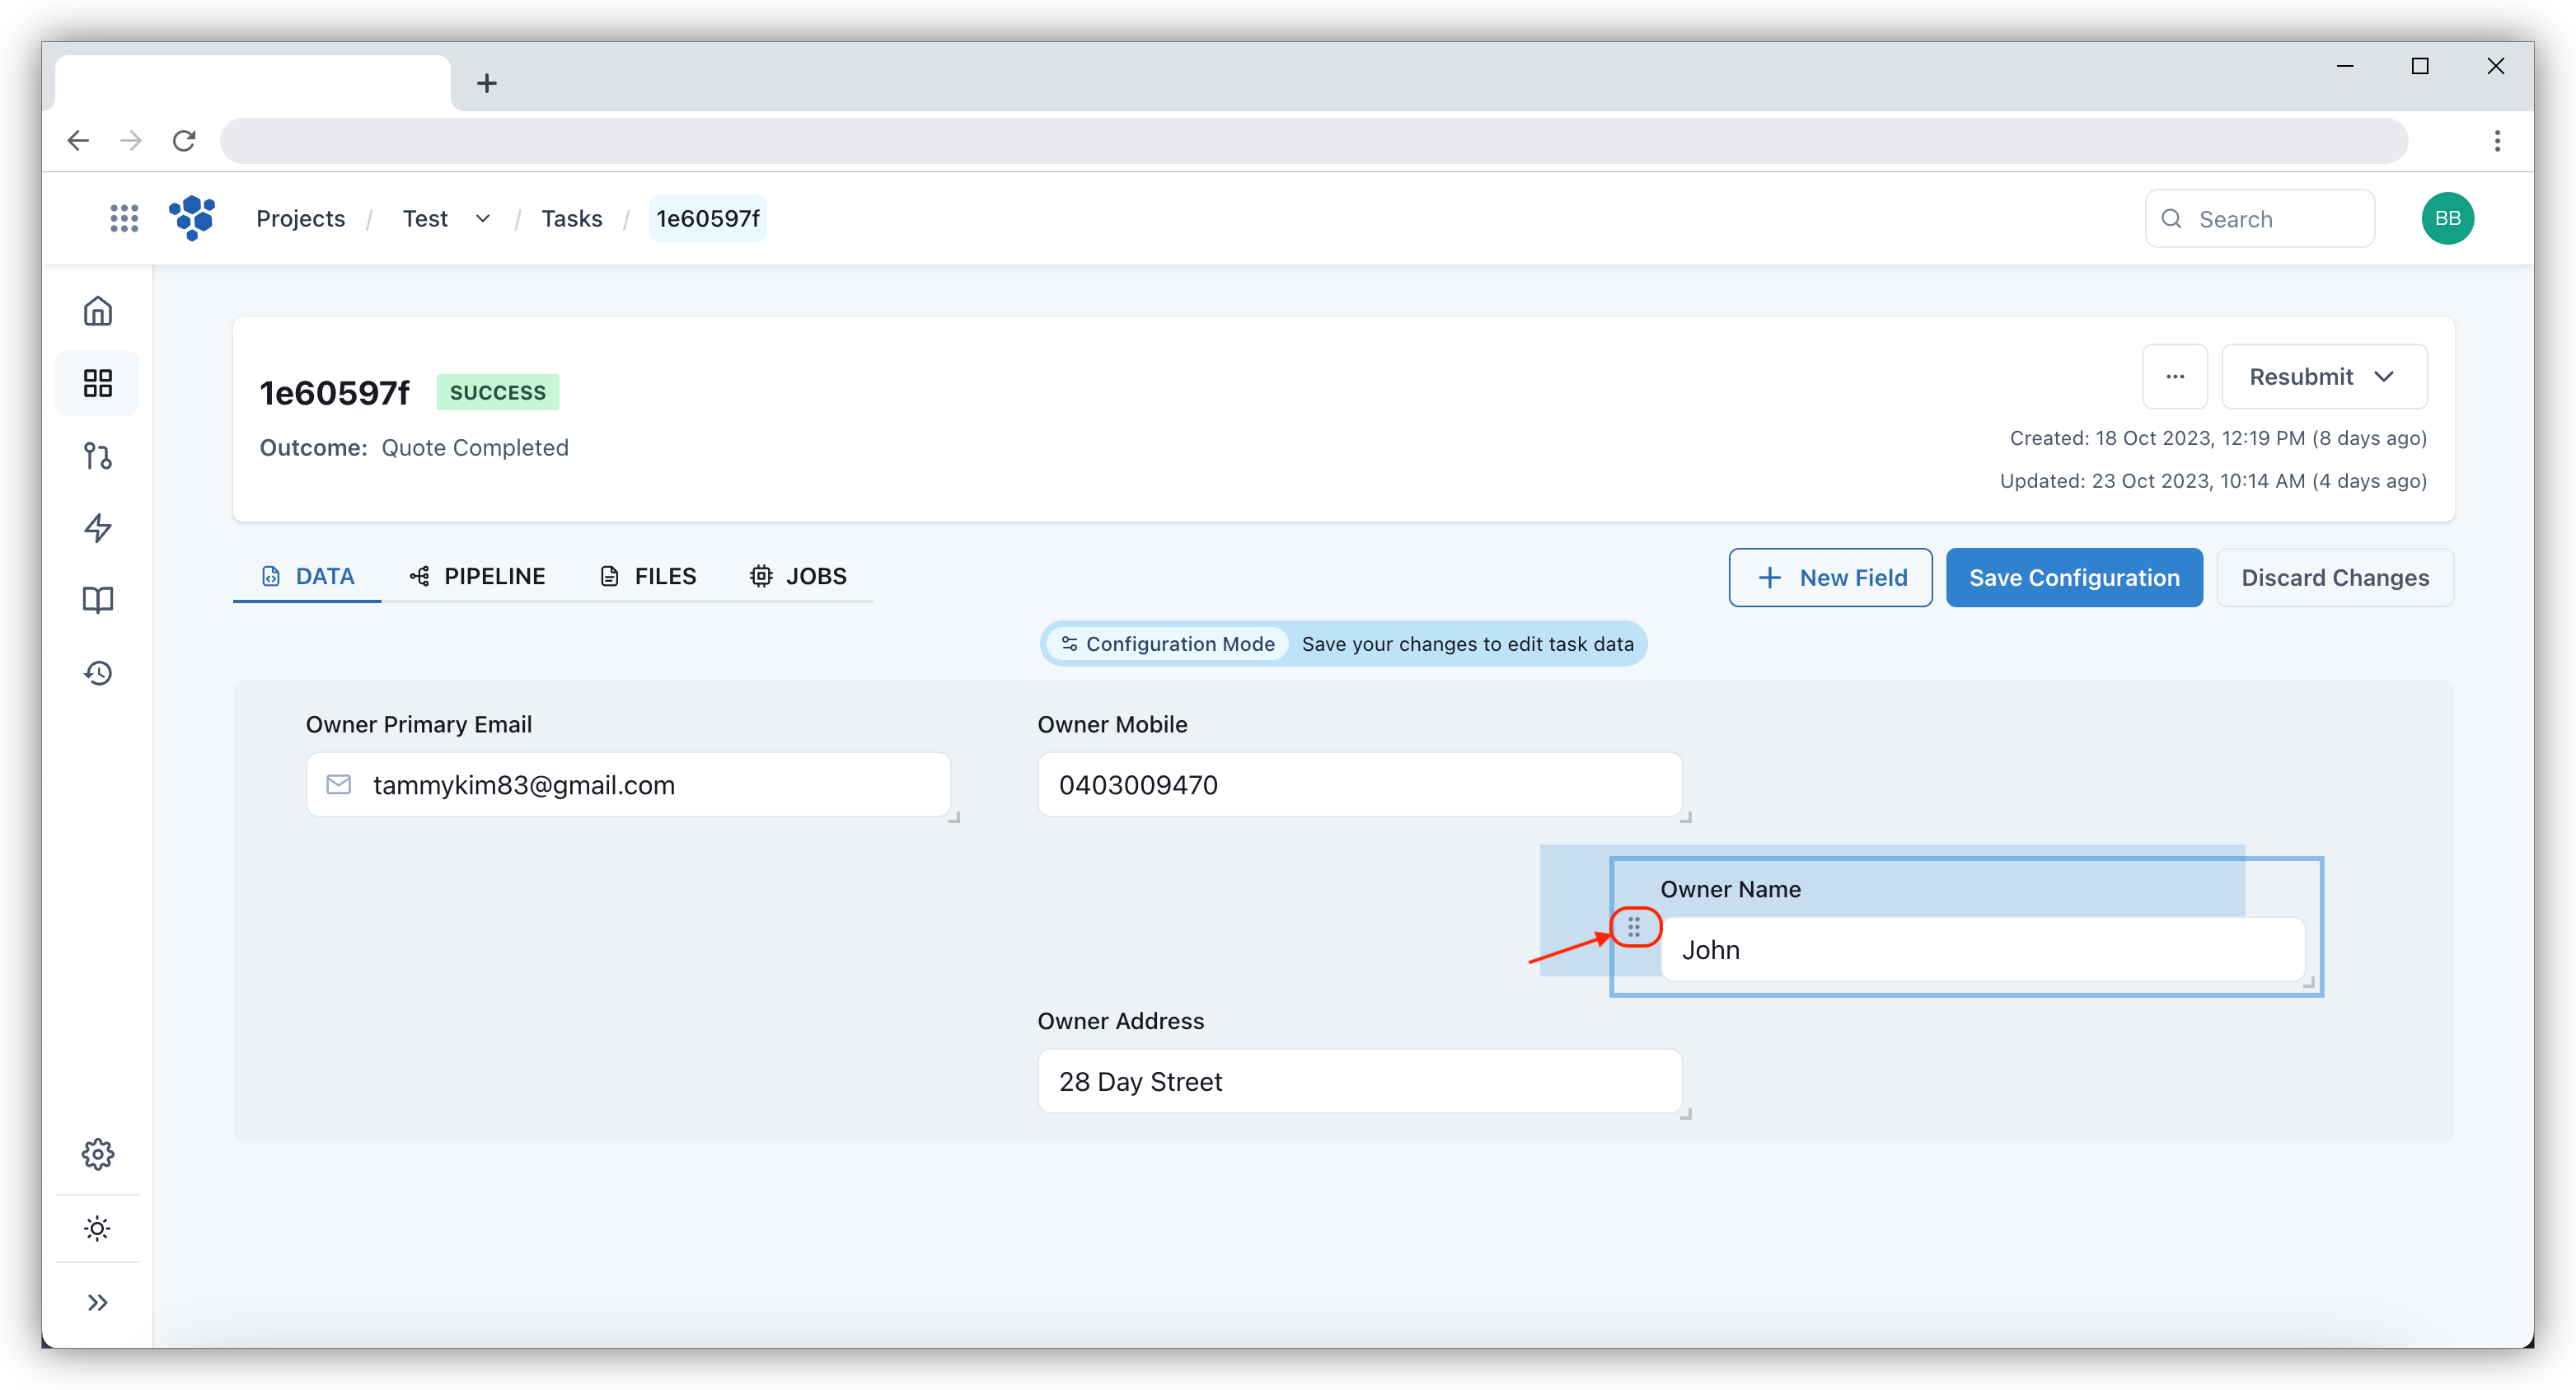
Task: Click the lightning bolt icon in sidebar
Action: 97,528
